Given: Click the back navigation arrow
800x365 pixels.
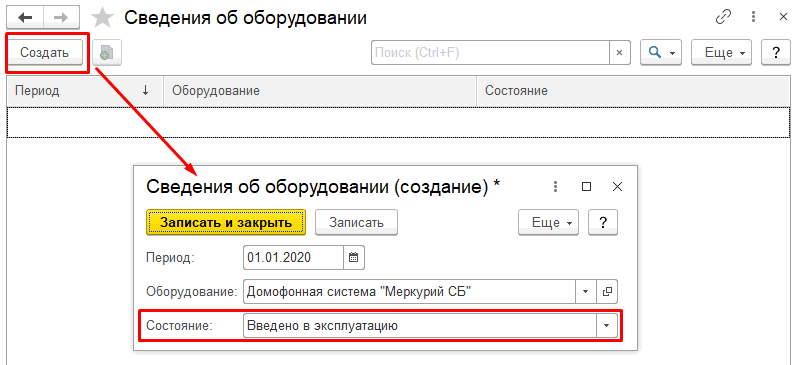Looking at the screenshot, I should [25, 18].
